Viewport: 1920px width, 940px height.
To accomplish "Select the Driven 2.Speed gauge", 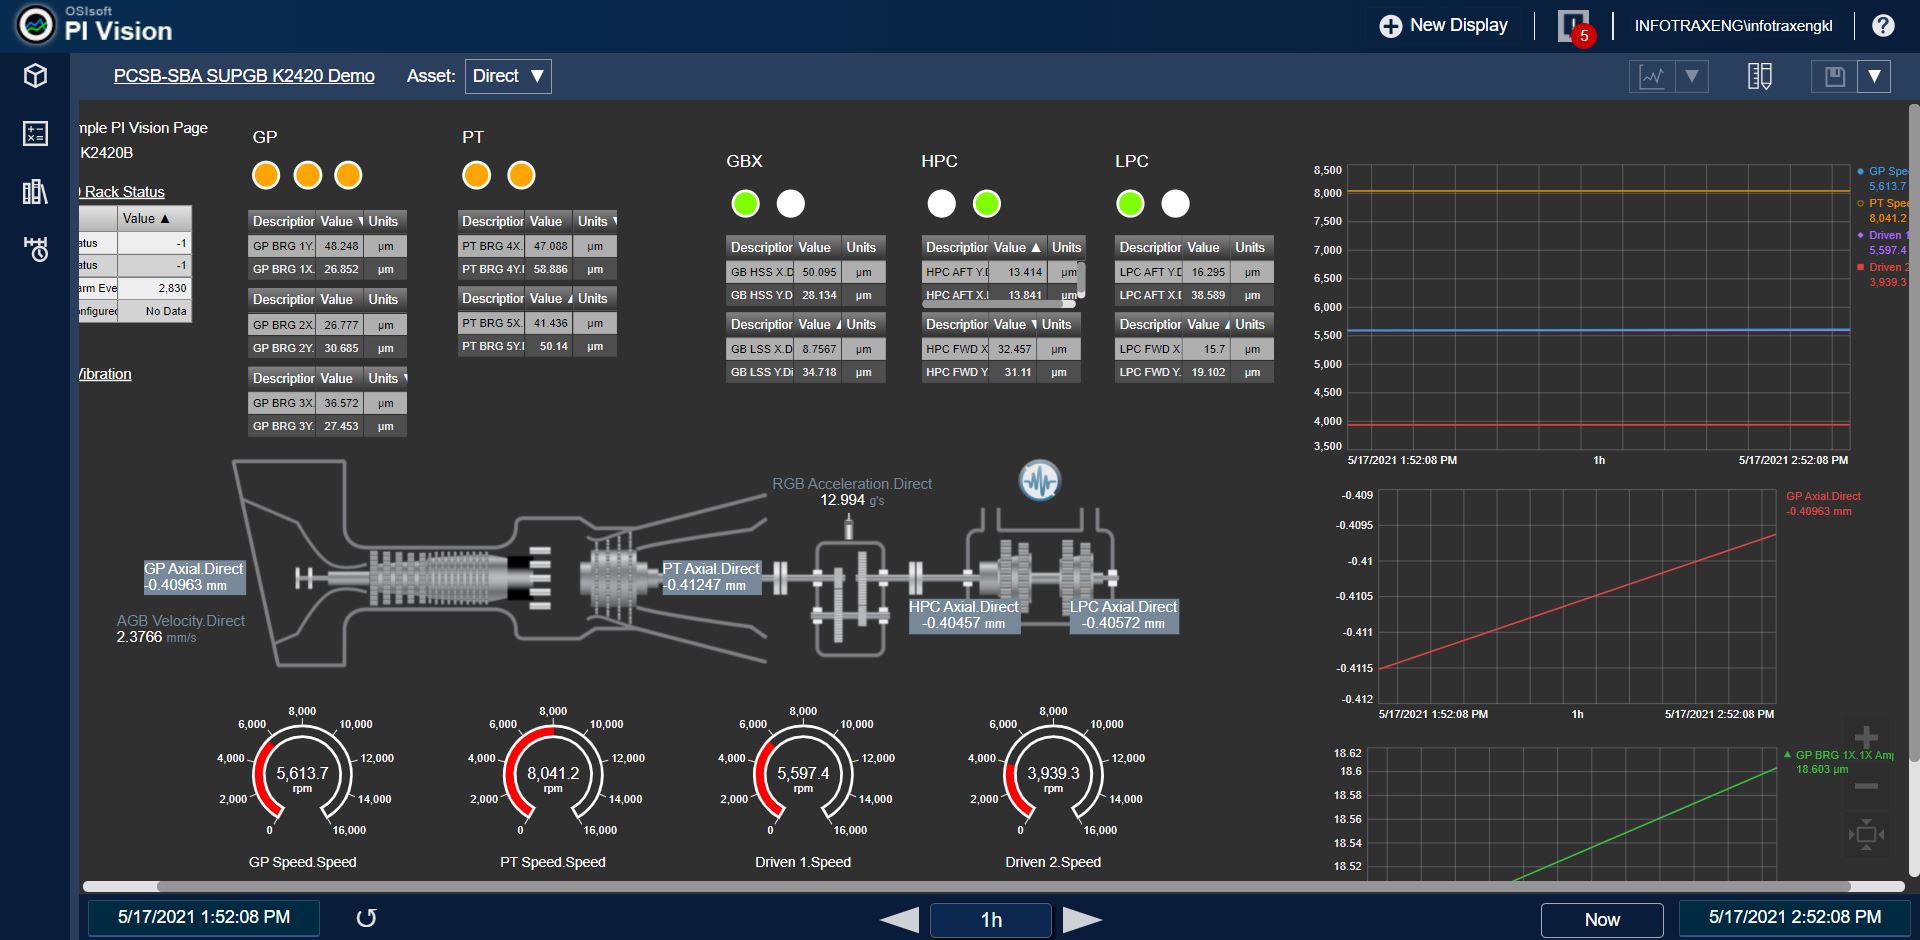I will point(1053,785).
